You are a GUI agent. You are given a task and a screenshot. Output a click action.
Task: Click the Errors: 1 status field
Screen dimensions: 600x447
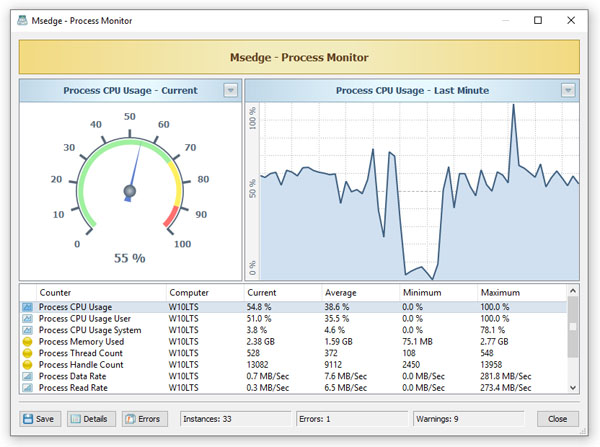(x=352, y=419)
